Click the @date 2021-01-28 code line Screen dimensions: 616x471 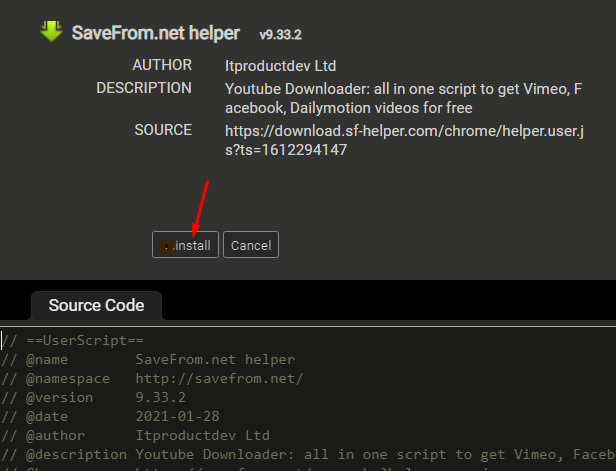pyautogui.click(x=110, y=416)
